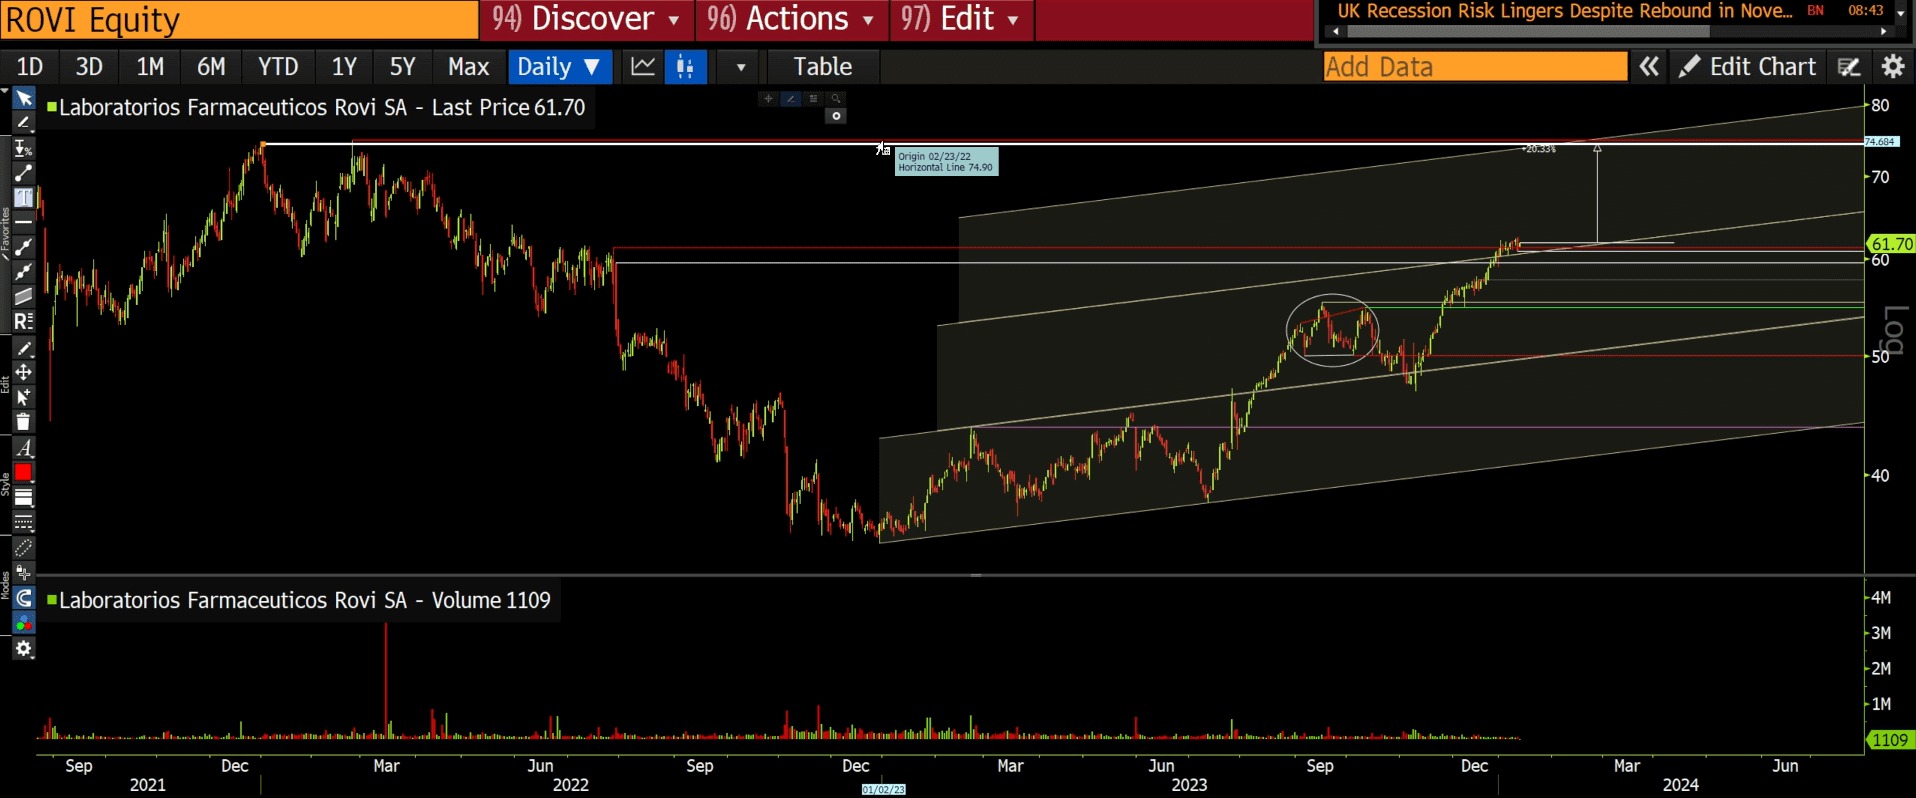The image size is (1916, 798).
Task: Open the 96) Actions menu
Action: [x=791, y=19]
